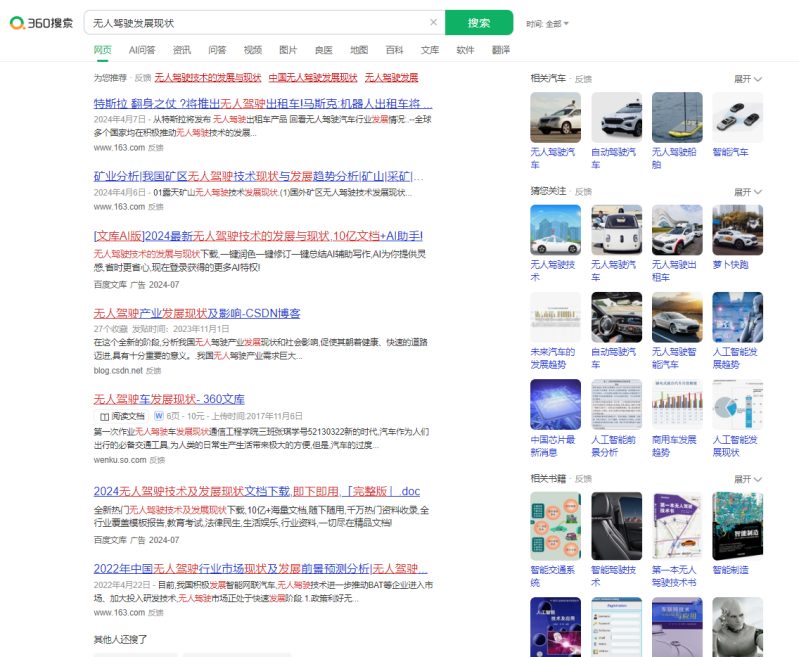Open the 翻译 tab

click(501, 50)
